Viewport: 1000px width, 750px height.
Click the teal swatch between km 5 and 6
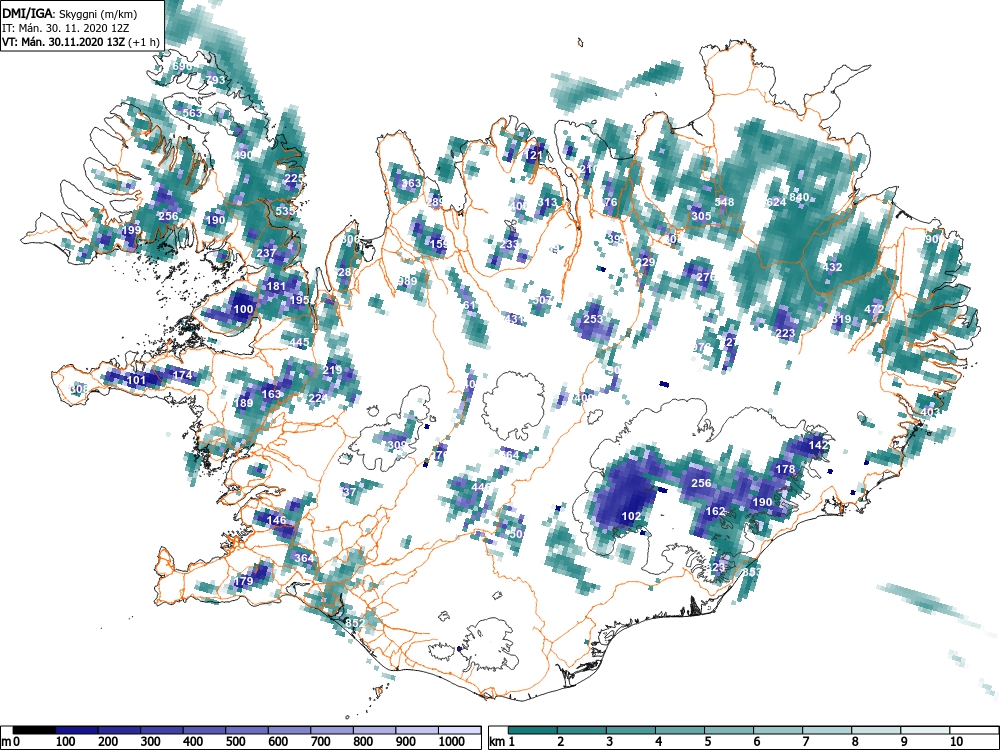(x=729, y=730)
